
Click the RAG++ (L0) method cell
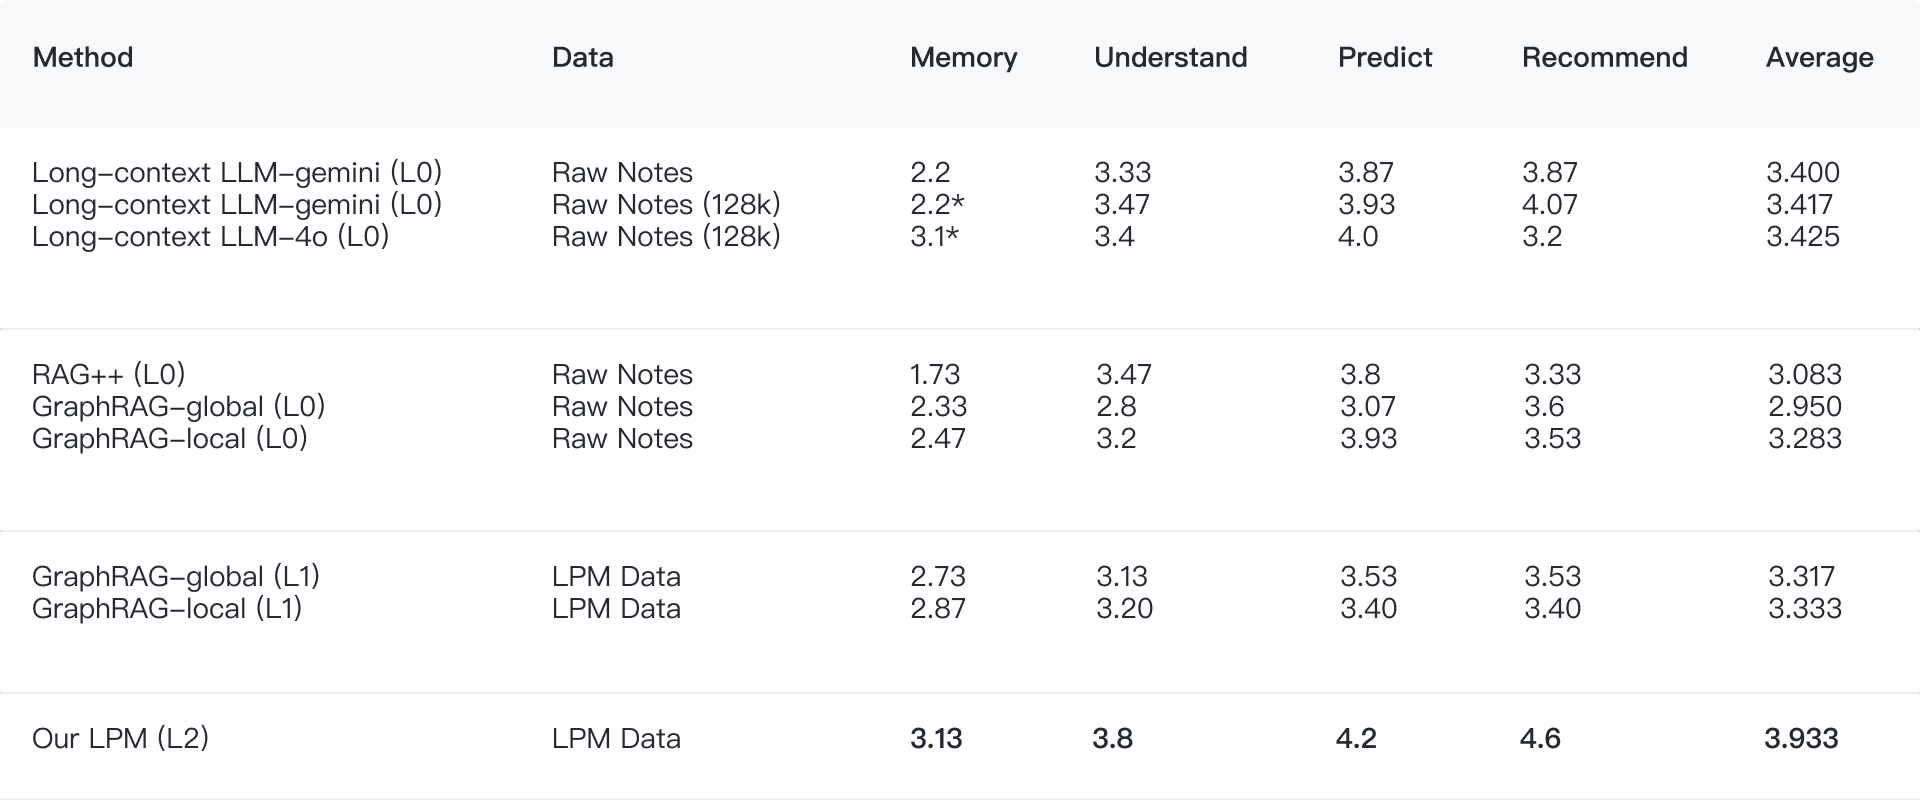109,375
